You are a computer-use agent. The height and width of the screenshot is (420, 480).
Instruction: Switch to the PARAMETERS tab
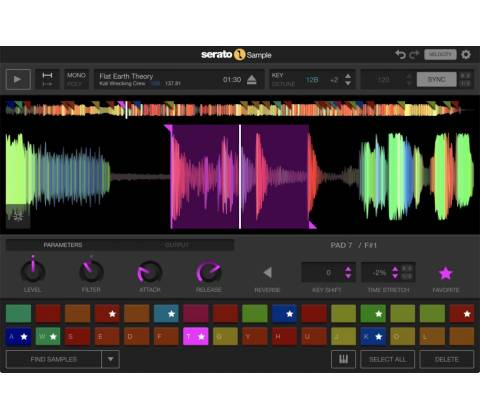pyautogui.click(x=63, y=245)
